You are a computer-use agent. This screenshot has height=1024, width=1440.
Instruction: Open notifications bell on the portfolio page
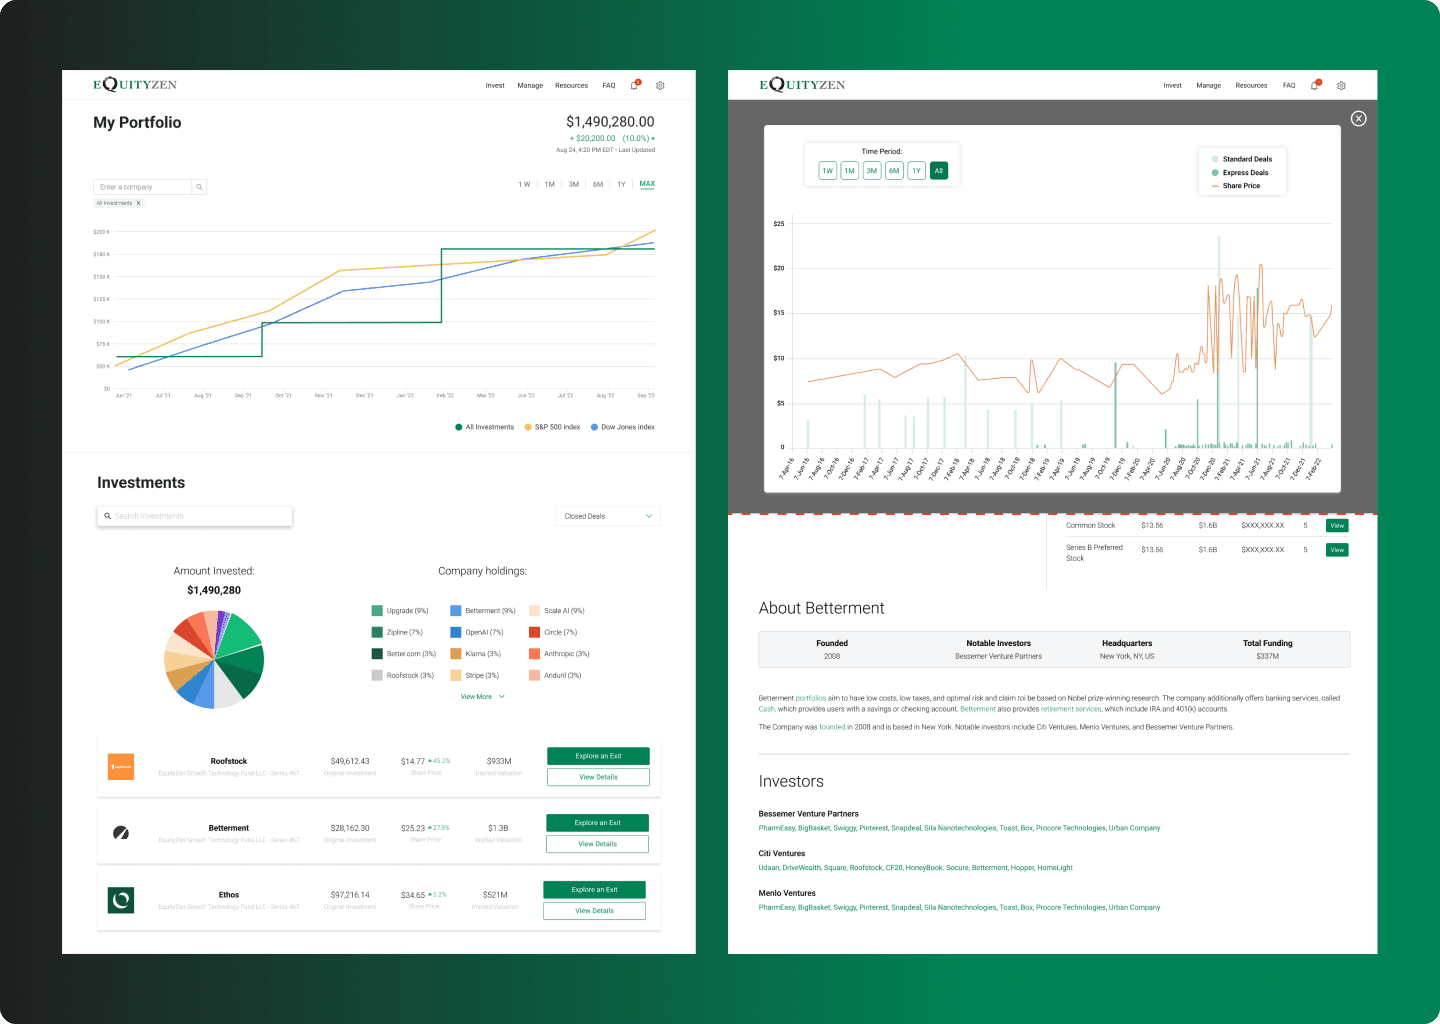coord(634,85)
